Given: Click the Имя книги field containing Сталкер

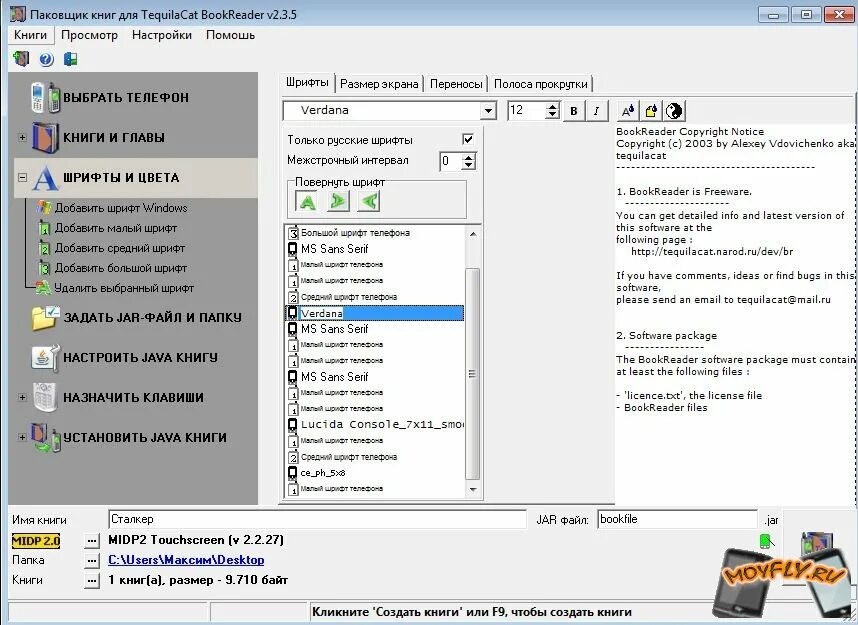Looking at the screenshot, I should (x=317, y=519).
